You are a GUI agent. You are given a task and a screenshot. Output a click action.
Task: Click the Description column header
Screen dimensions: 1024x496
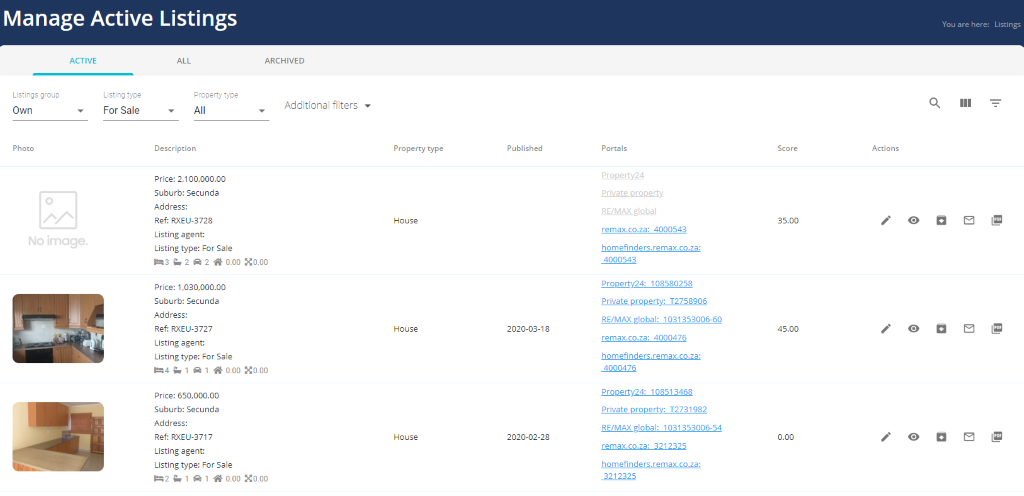[x=175, y=148]
